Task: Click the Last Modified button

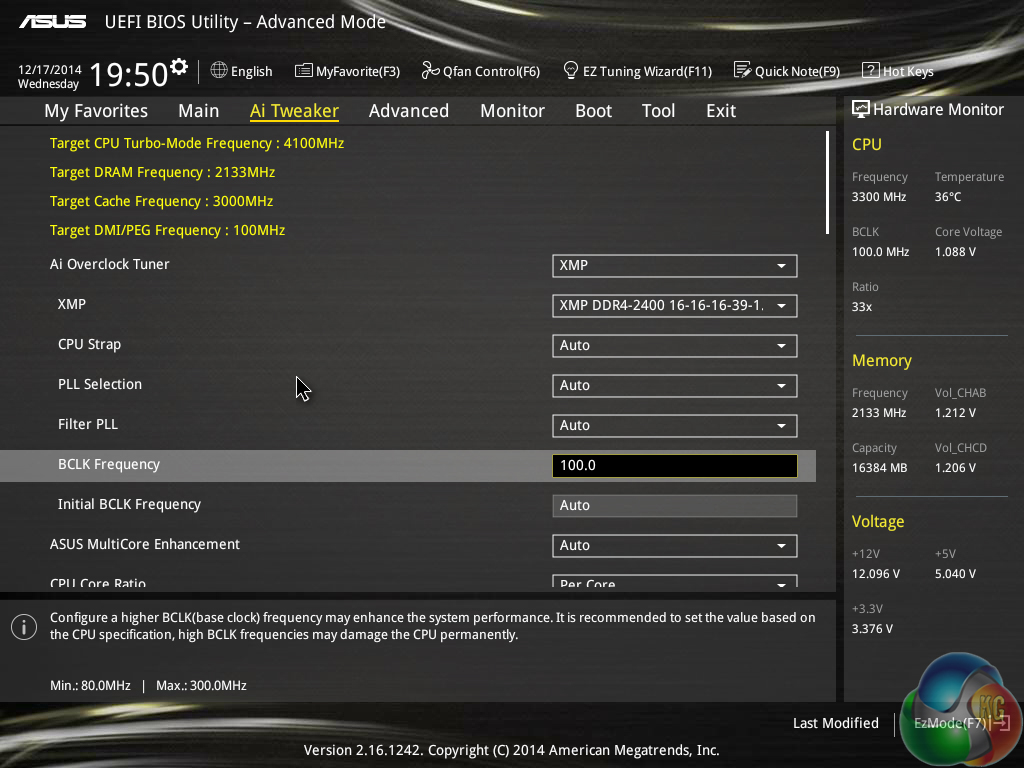Action: 835,723
